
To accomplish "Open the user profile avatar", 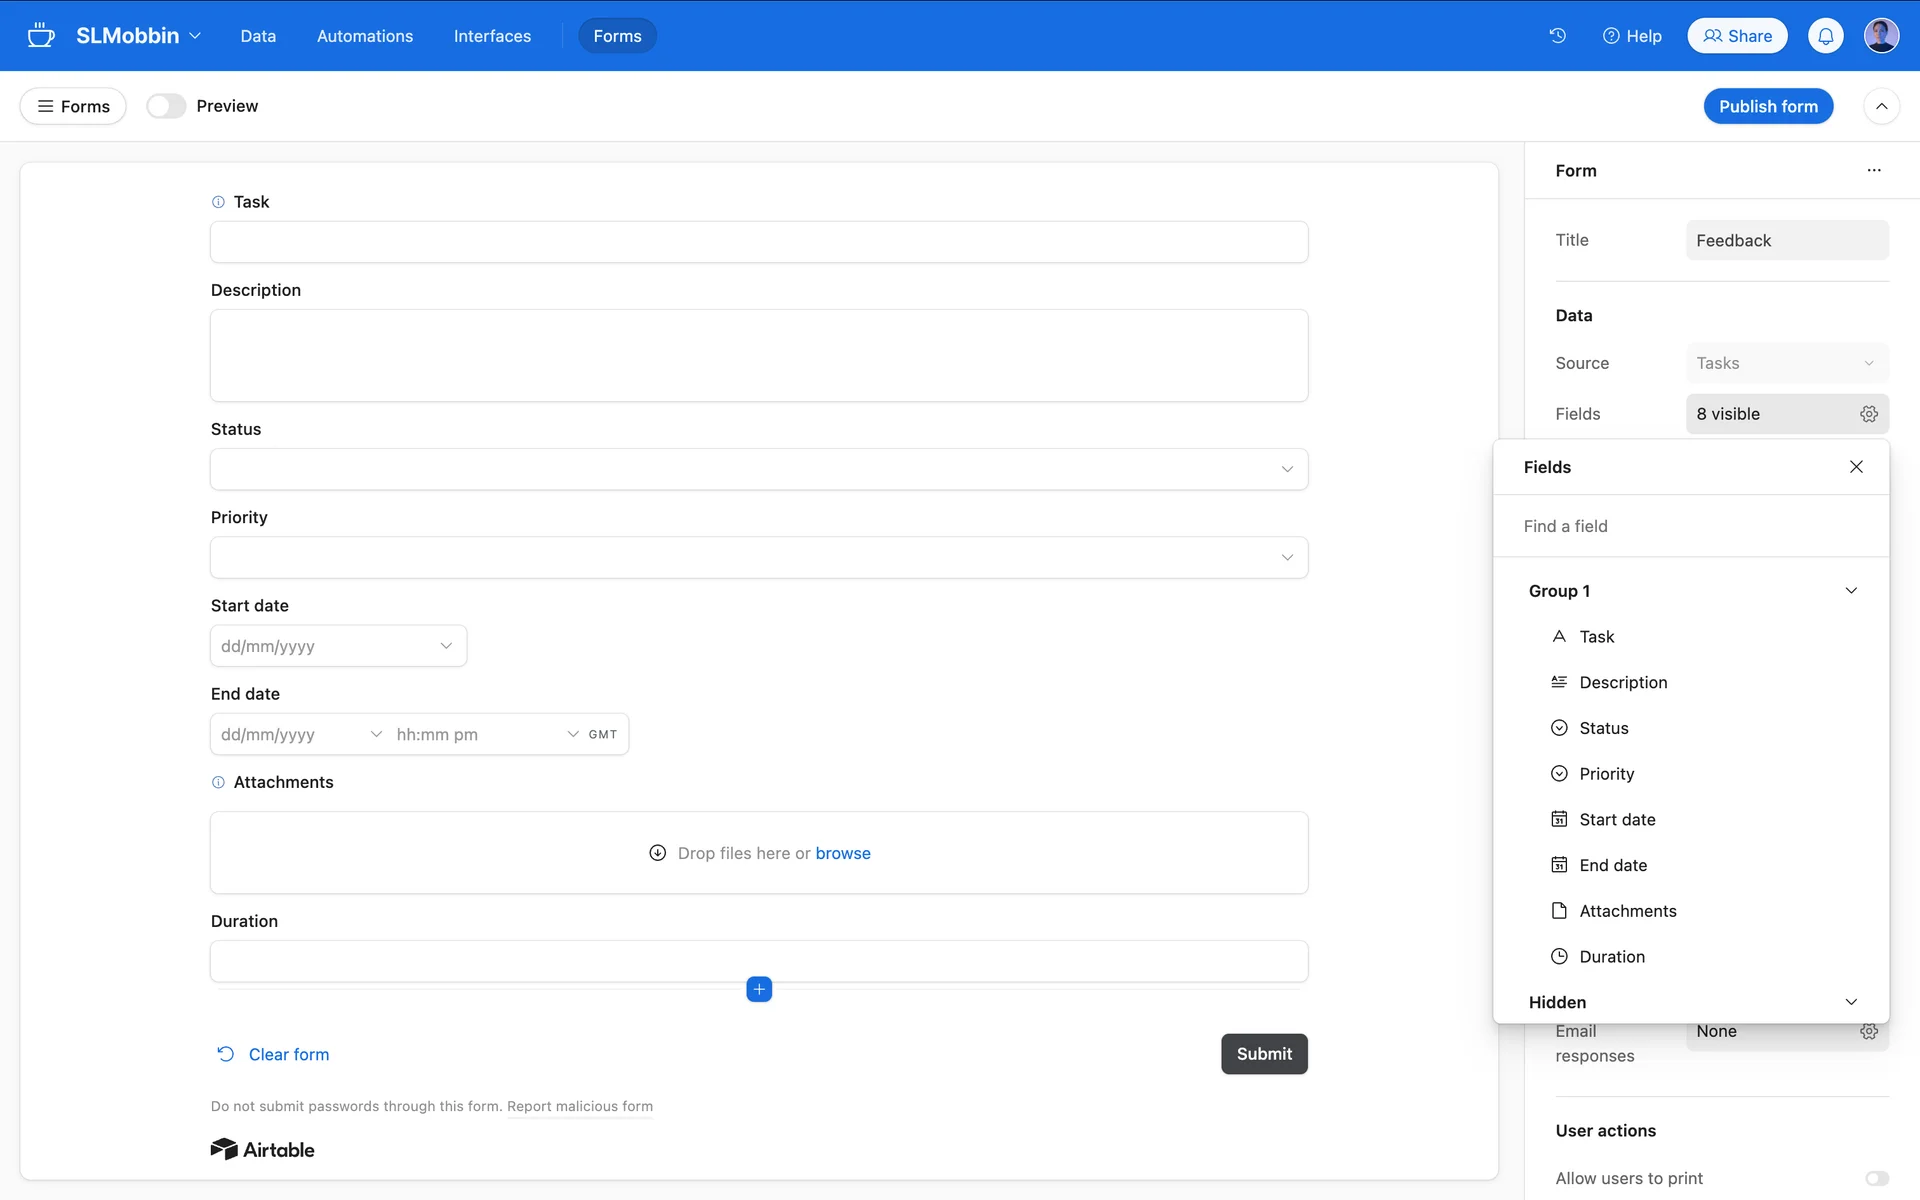I will [x=1881, y=36].
